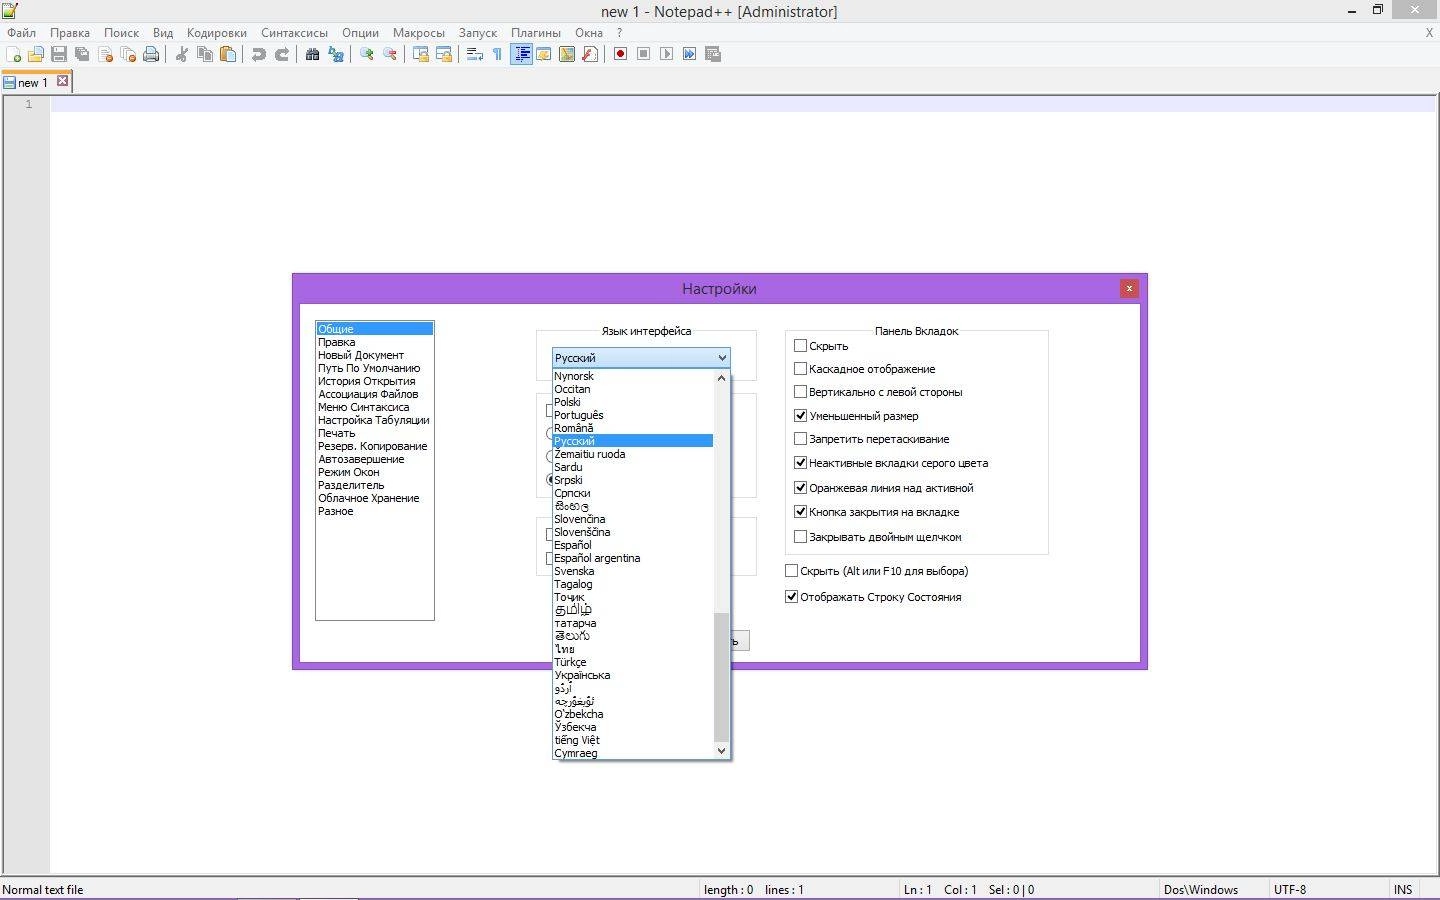Tick Закрывать двойным щелчком checkbox
This screenshot has width=1440, height=900.
(800, 536)
